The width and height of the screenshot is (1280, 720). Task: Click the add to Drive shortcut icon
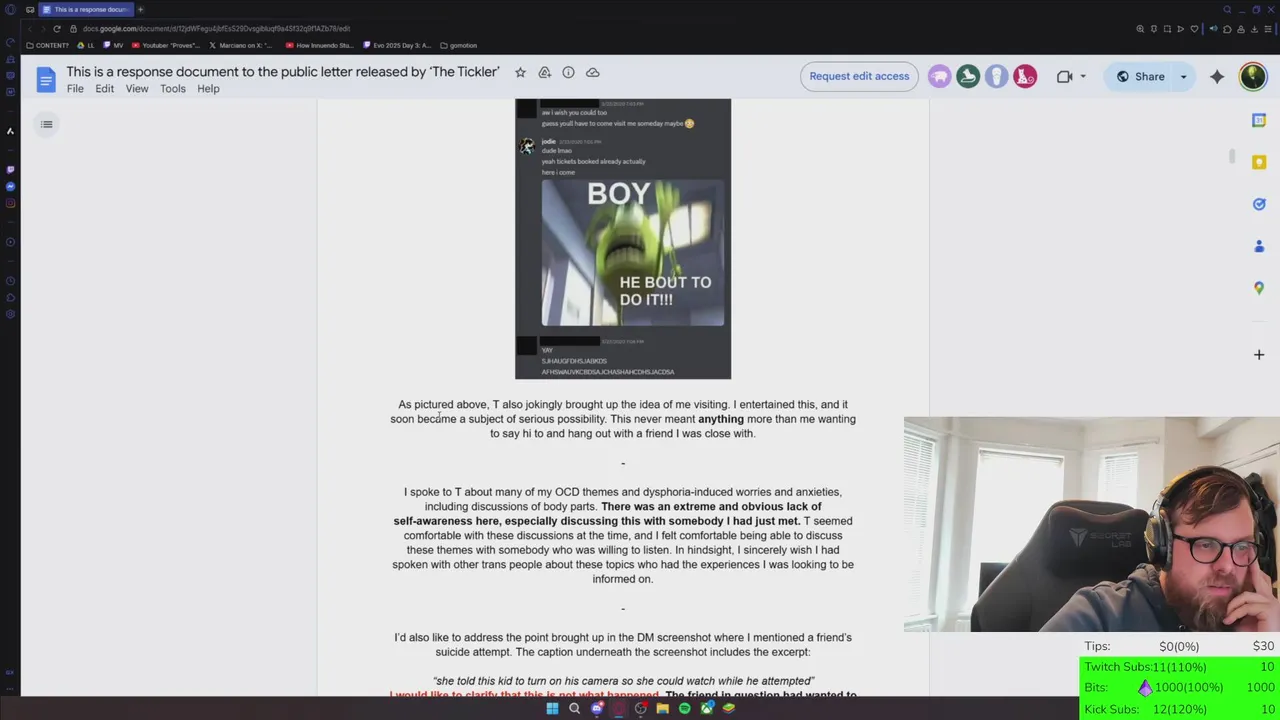coord(544,72)
